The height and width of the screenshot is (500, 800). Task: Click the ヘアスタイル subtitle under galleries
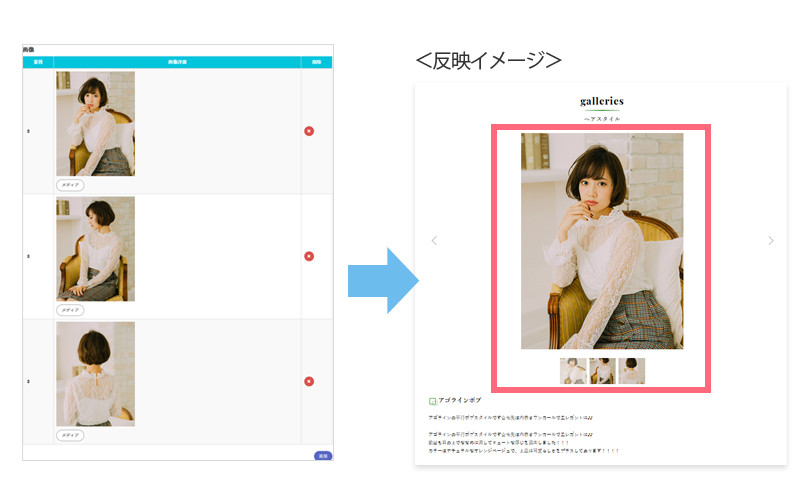point(602,119)
